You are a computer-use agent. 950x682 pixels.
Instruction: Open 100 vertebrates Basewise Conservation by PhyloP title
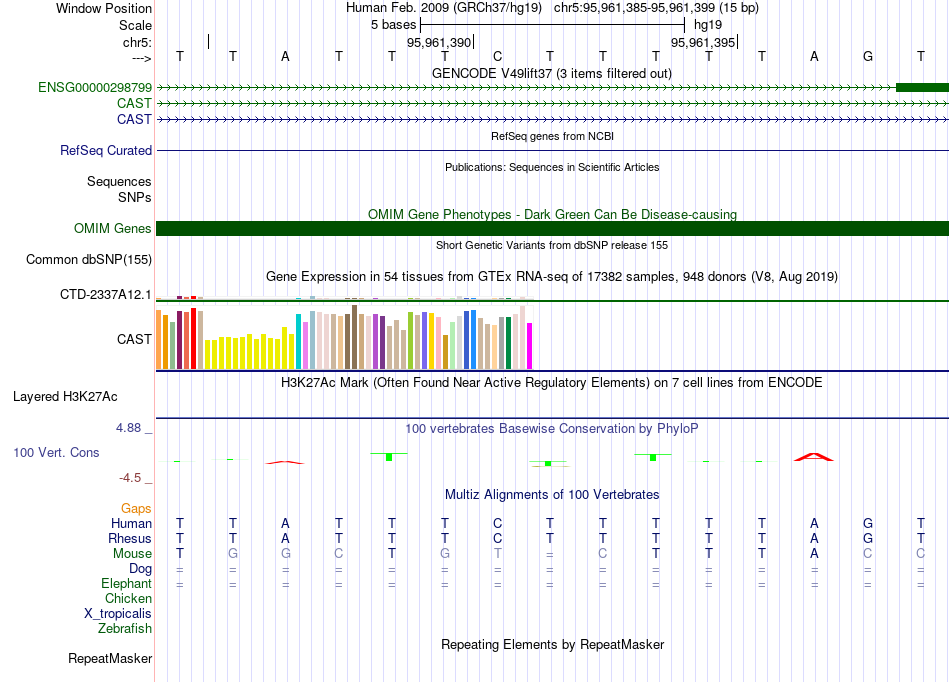[x=552, y=429]
